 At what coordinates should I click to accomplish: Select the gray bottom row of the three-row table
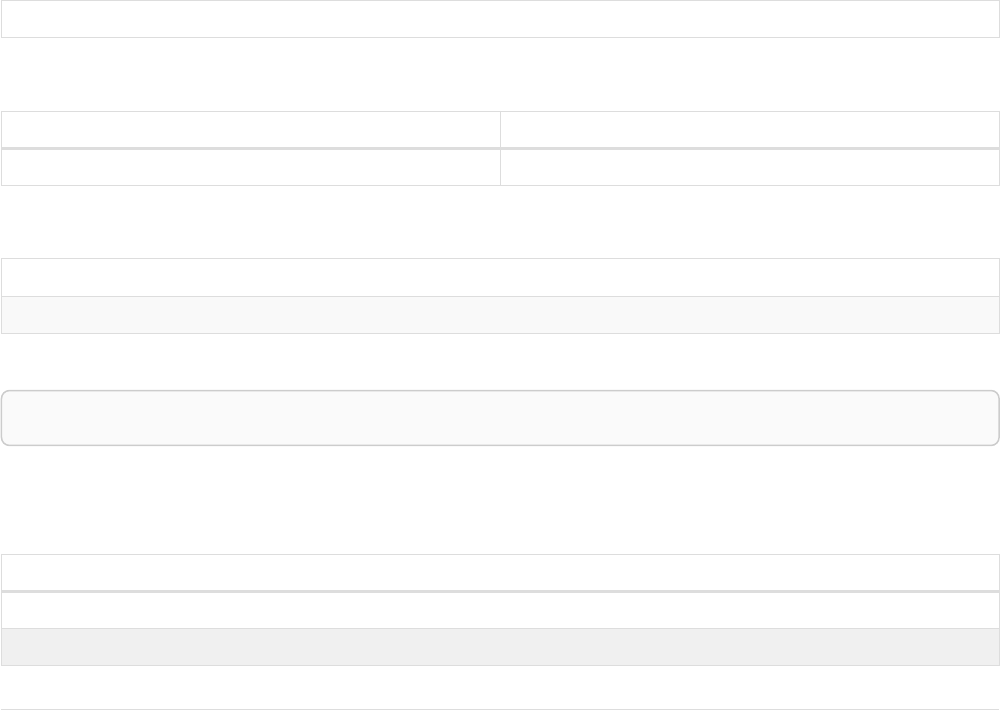(x=500, y=647)
